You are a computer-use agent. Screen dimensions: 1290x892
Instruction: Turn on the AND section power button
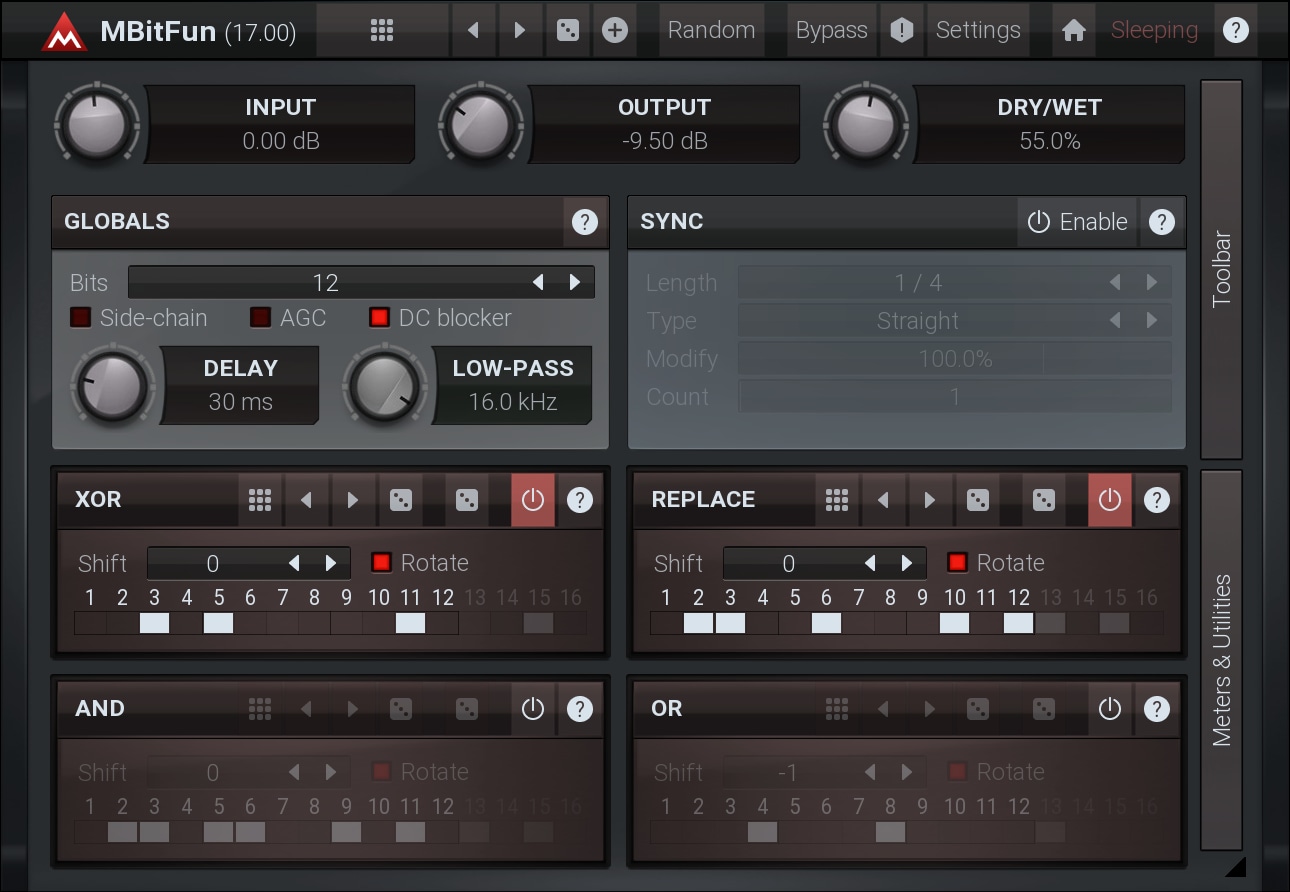click(532, 709)
